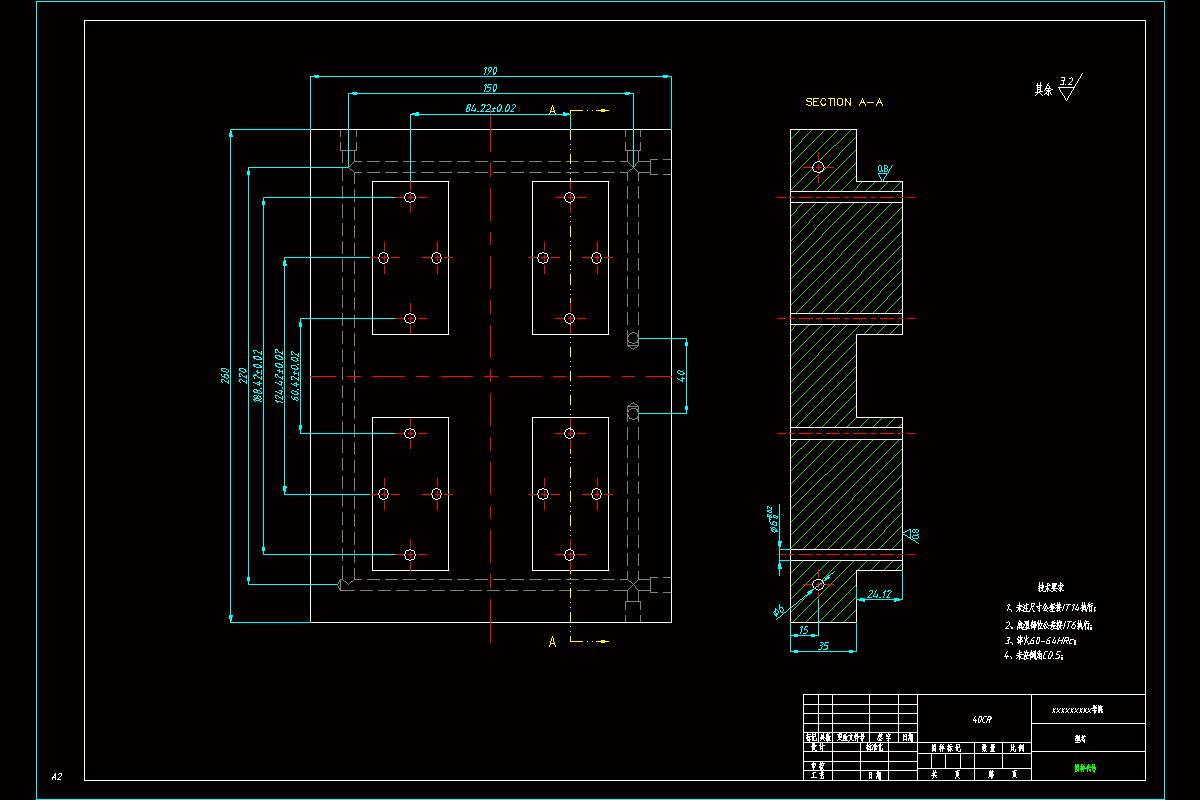1200x800 pixels.
Task: Click the 60.42±0.02 vertical dimension
Action: [295, 376]
